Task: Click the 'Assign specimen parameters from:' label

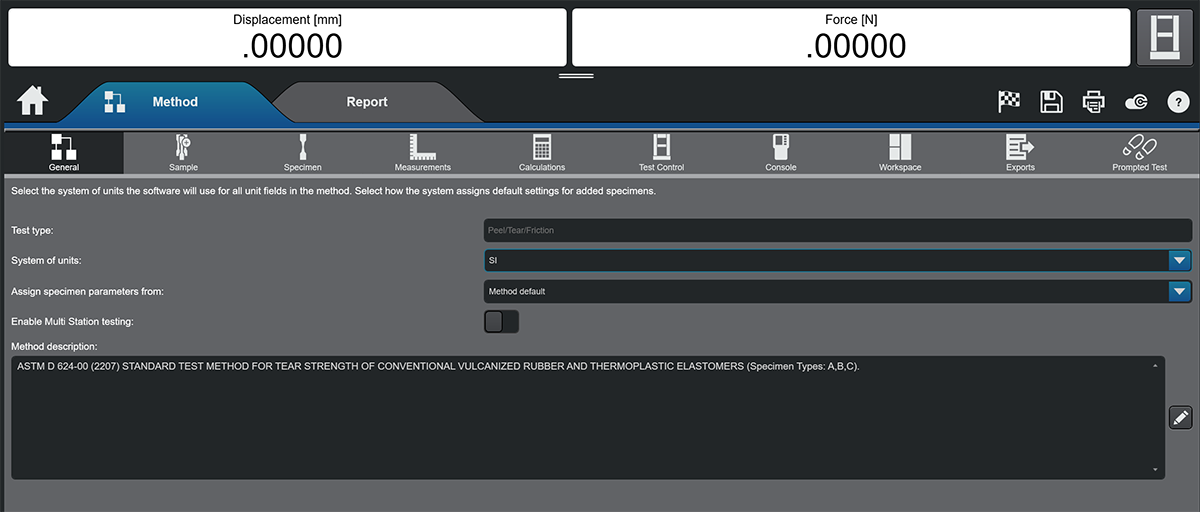Action: pyautogui.click(x=87, y=291)
